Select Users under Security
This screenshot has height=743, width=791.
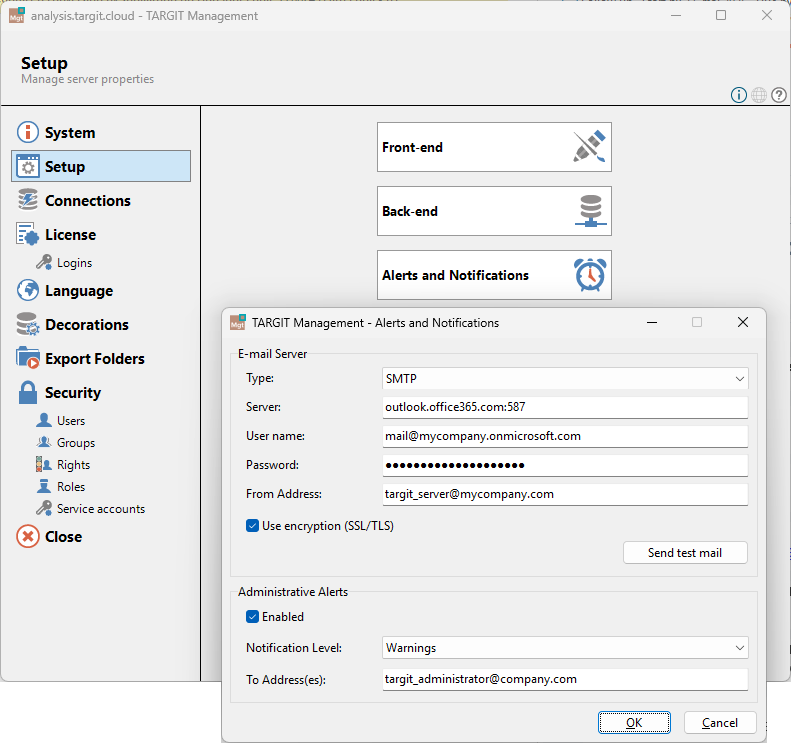pos(71,421)
